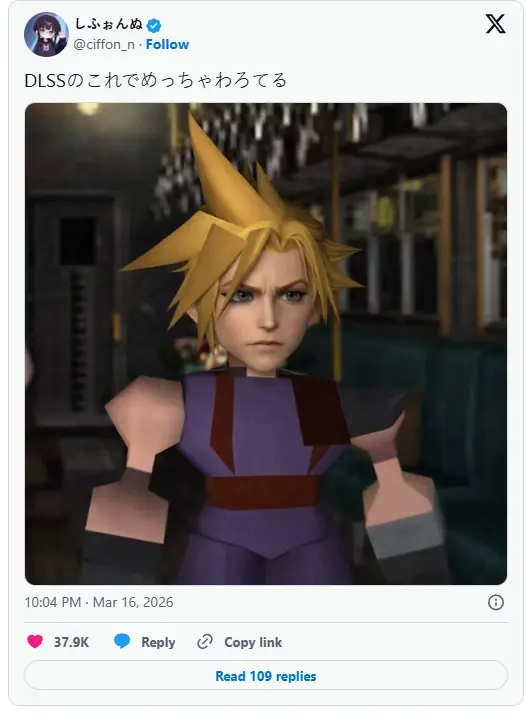Click the 37.9K like count
Viewport: 526px width, 715px height.
(72, 642)
